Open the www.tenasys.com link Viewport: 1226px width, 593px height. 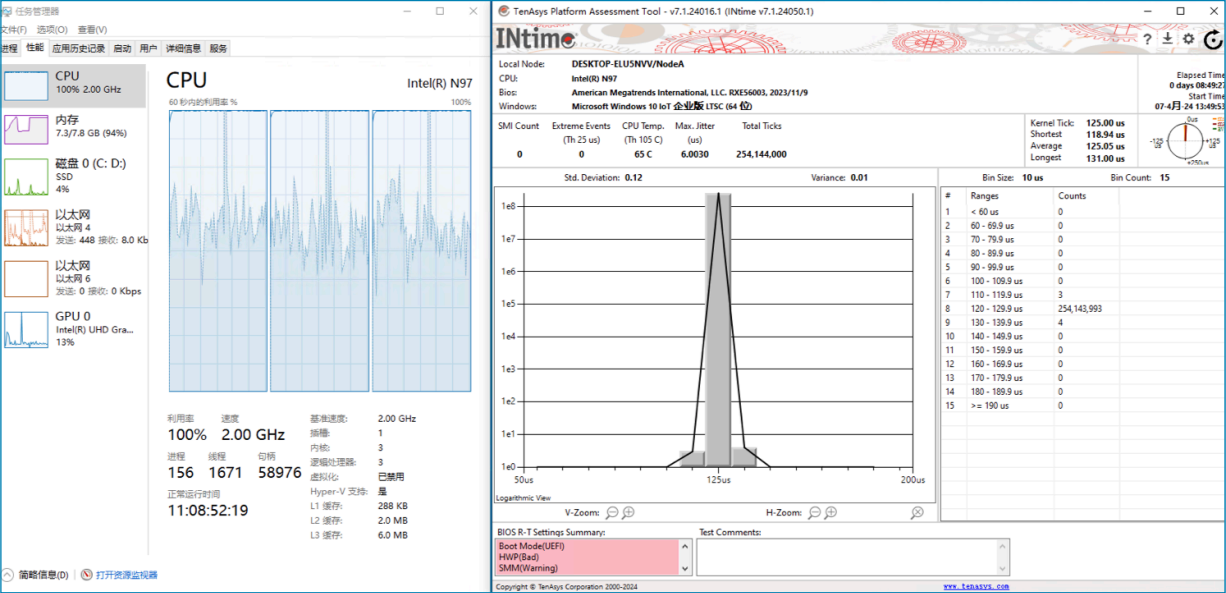(x=976, y=587)
